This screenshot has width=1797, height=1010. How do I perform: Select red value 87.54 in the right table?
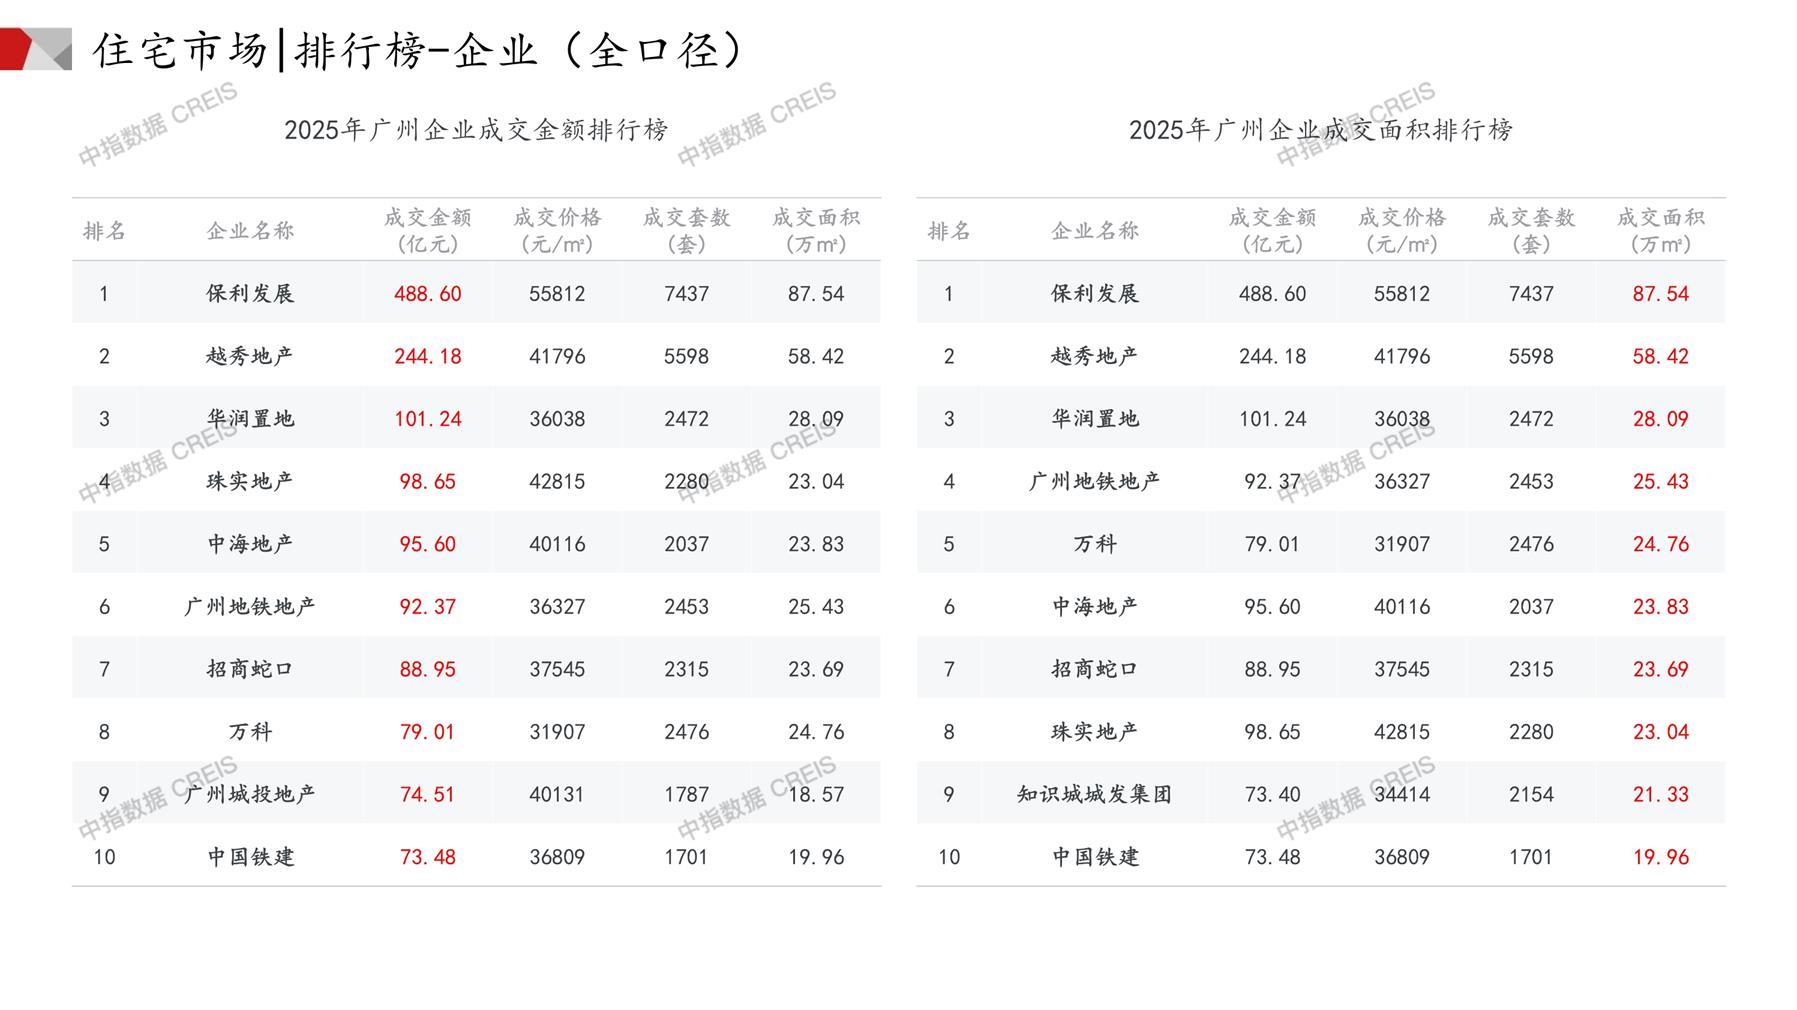(1660, 294)
